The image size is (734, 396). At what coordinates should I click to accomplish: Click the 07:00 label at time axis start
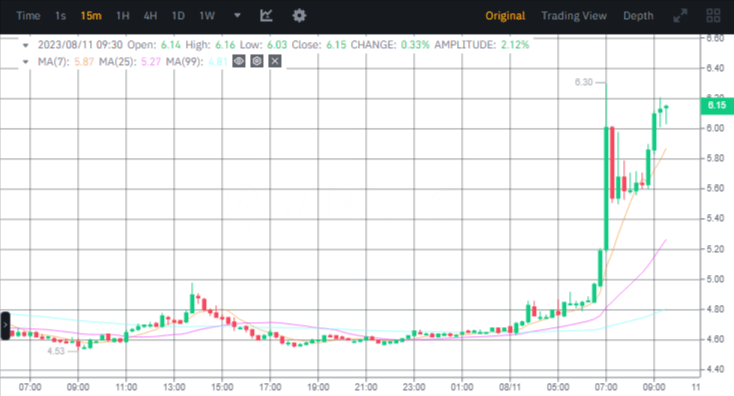pyautogui.click(x=30, y=387)
